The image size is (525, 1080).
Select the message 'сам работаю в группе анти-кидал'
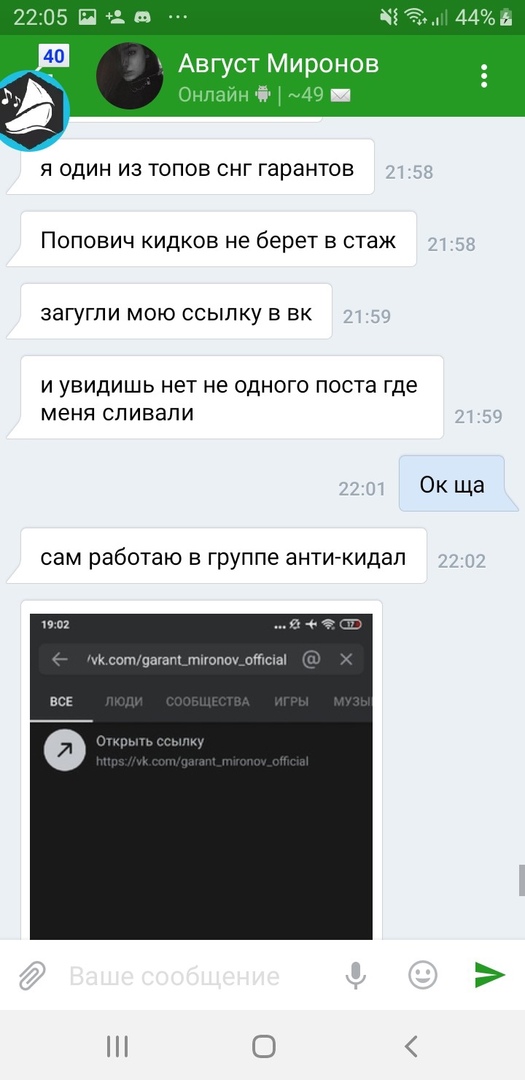click(223, 557)
